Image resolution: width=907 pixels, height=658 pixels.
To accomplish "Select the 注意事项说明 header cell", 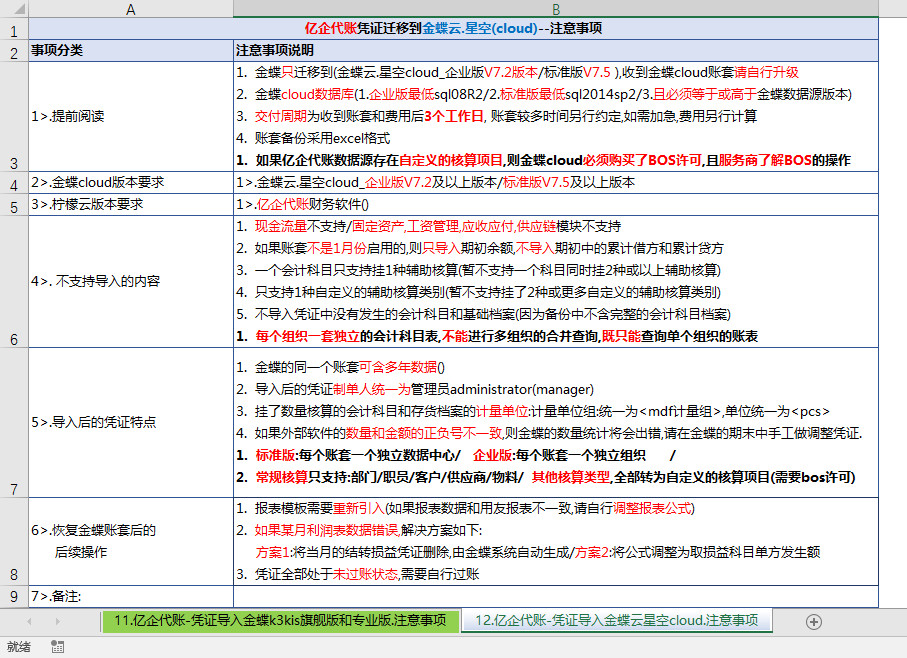I will tap(555, 50).
